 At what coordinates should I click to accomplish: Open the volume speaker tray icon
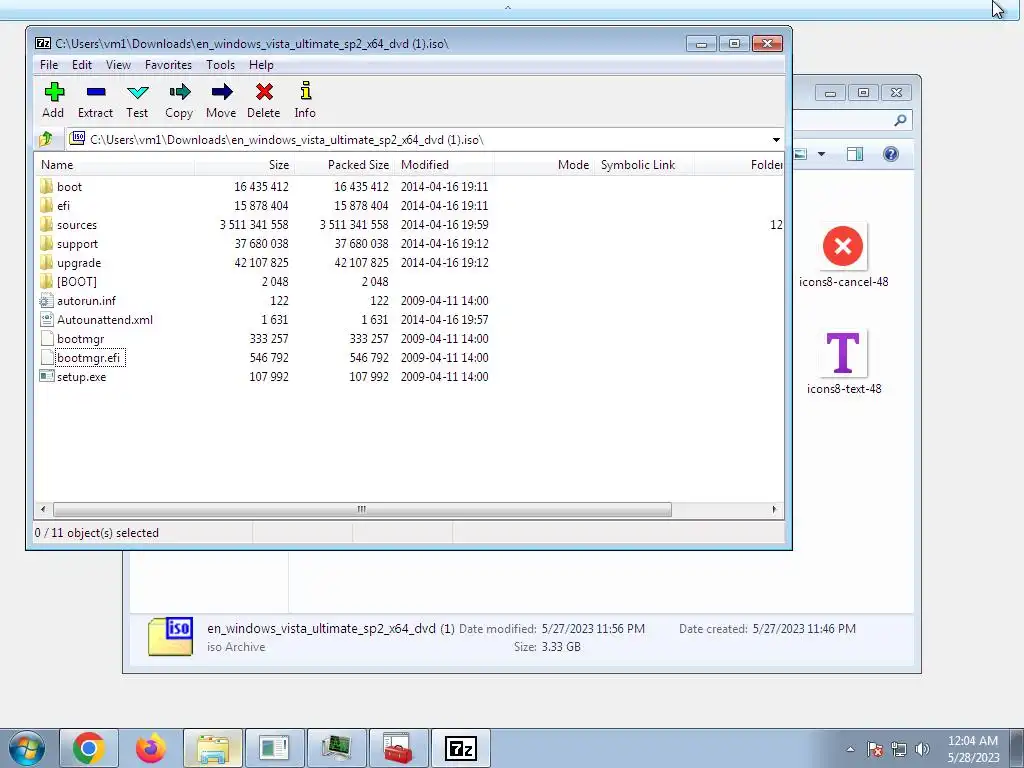(x=922, y=749)
